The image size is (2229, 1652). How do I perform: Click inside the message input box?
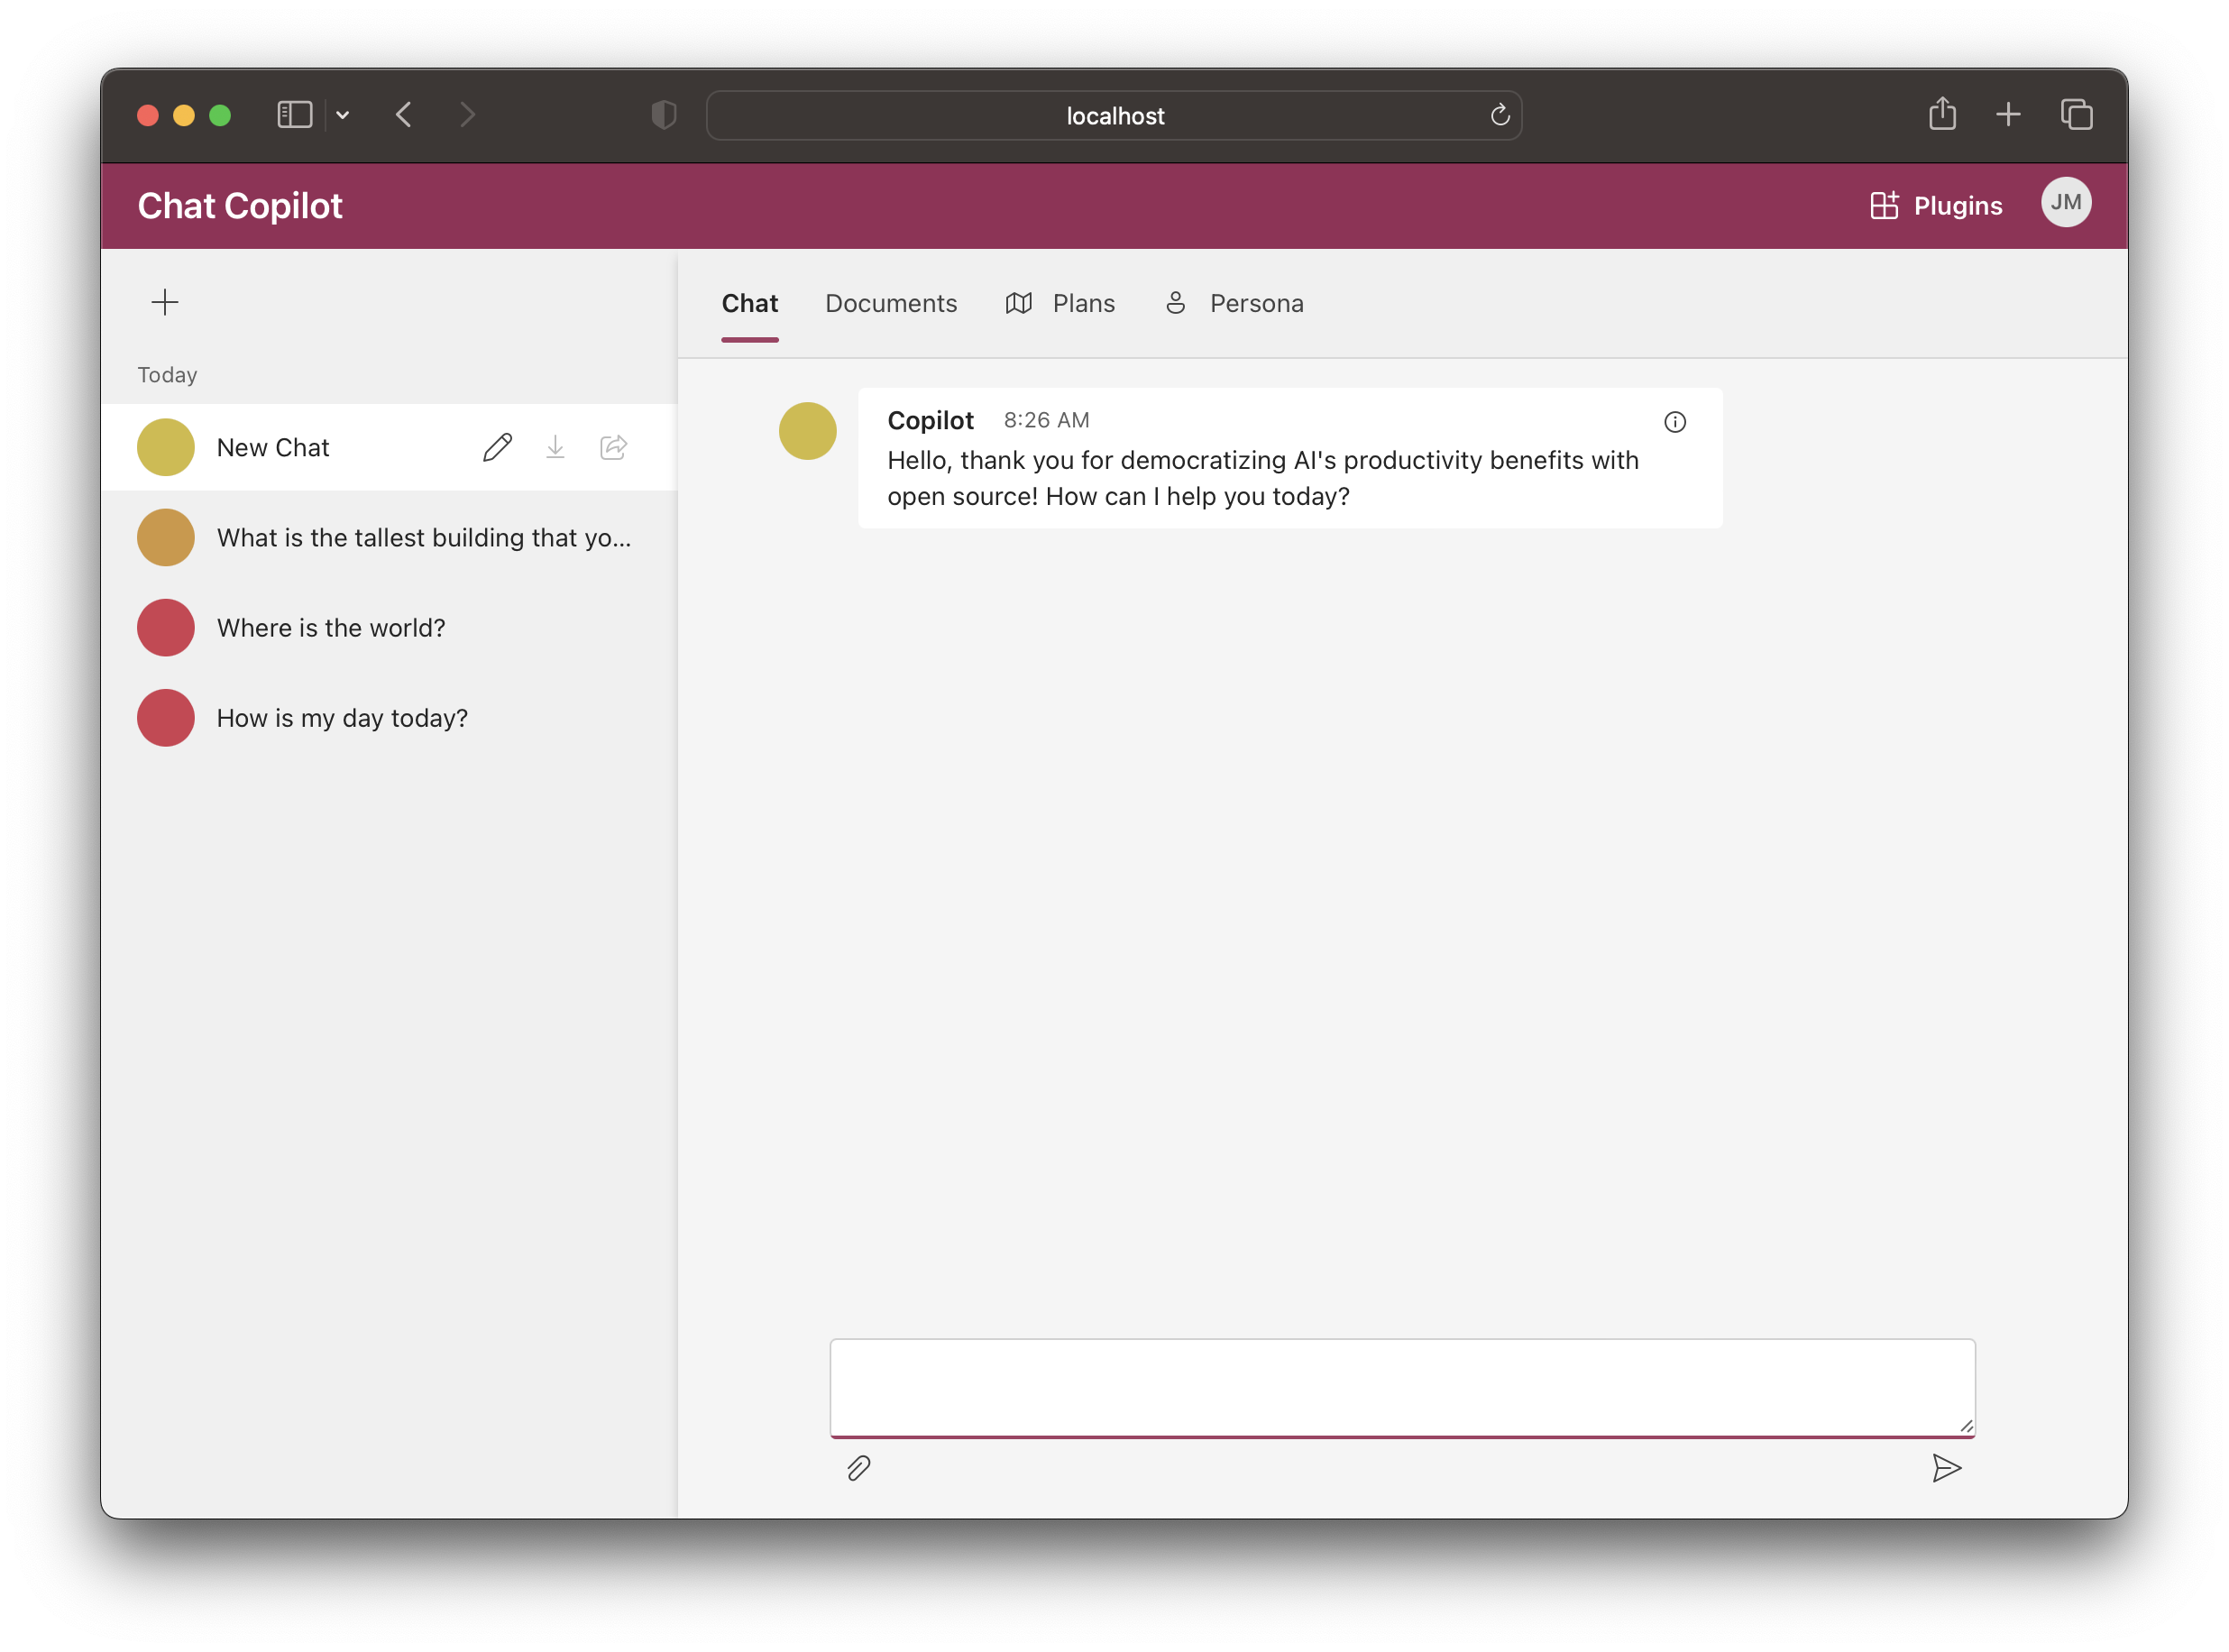1401,1387
